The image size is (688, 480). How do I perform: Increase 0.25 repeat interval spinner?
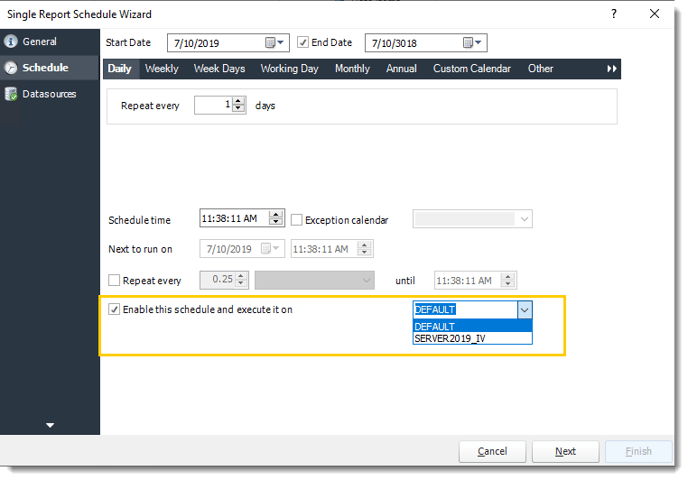[240, 276]
